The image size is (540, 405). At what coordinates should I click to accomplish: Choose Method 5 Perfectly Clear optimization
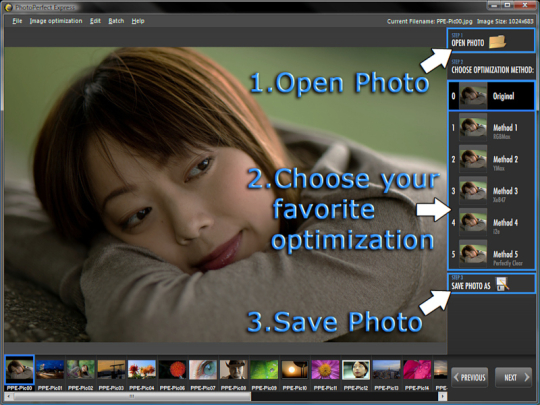pyautogui.click(x=491, y=255)
